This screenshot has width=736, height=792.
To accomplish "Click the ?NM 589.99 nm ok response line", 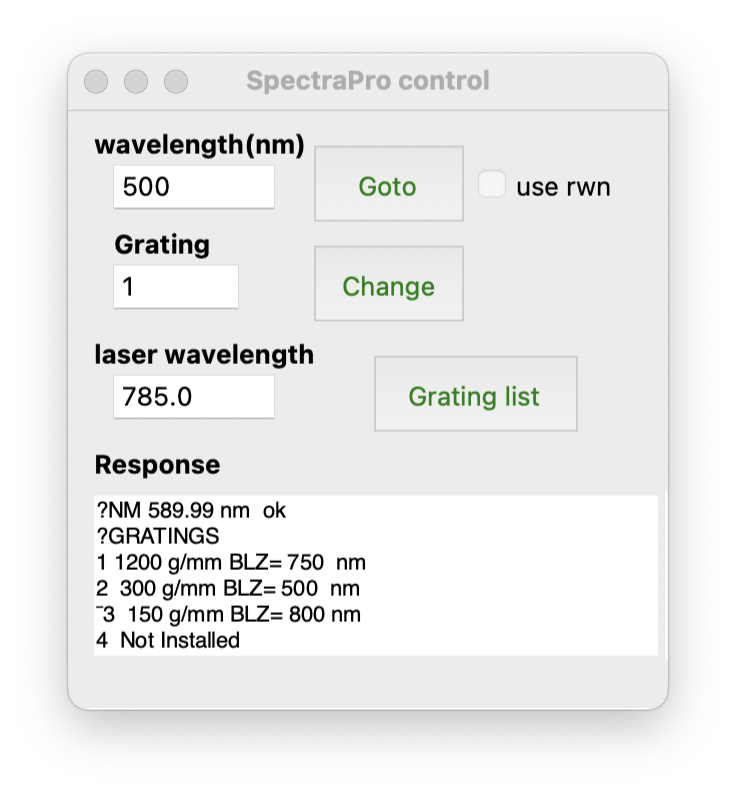I will [191, 511].
